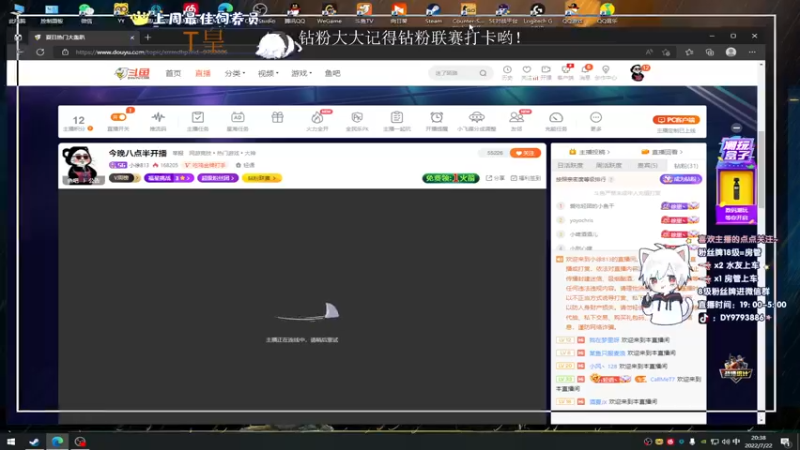Open the browser settings three-dots menu
800x450 pixels.
click(x=752, y=52)
